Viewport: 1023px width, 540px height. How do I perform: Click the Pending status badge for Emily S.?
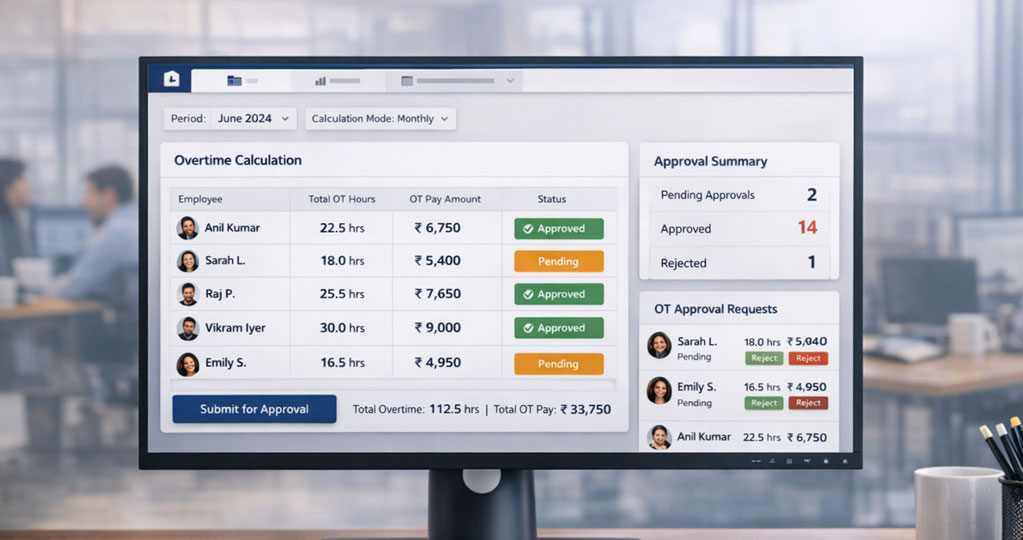pyautogui.click(x=558, y=364)
